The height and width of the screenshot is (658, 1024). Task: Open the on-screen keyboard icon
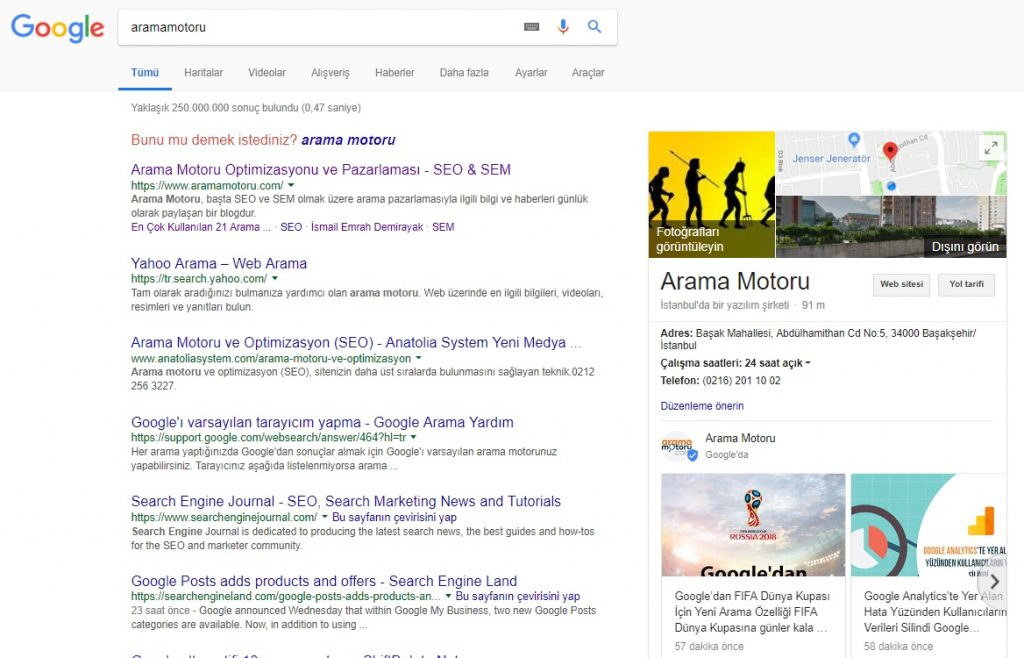532,27
